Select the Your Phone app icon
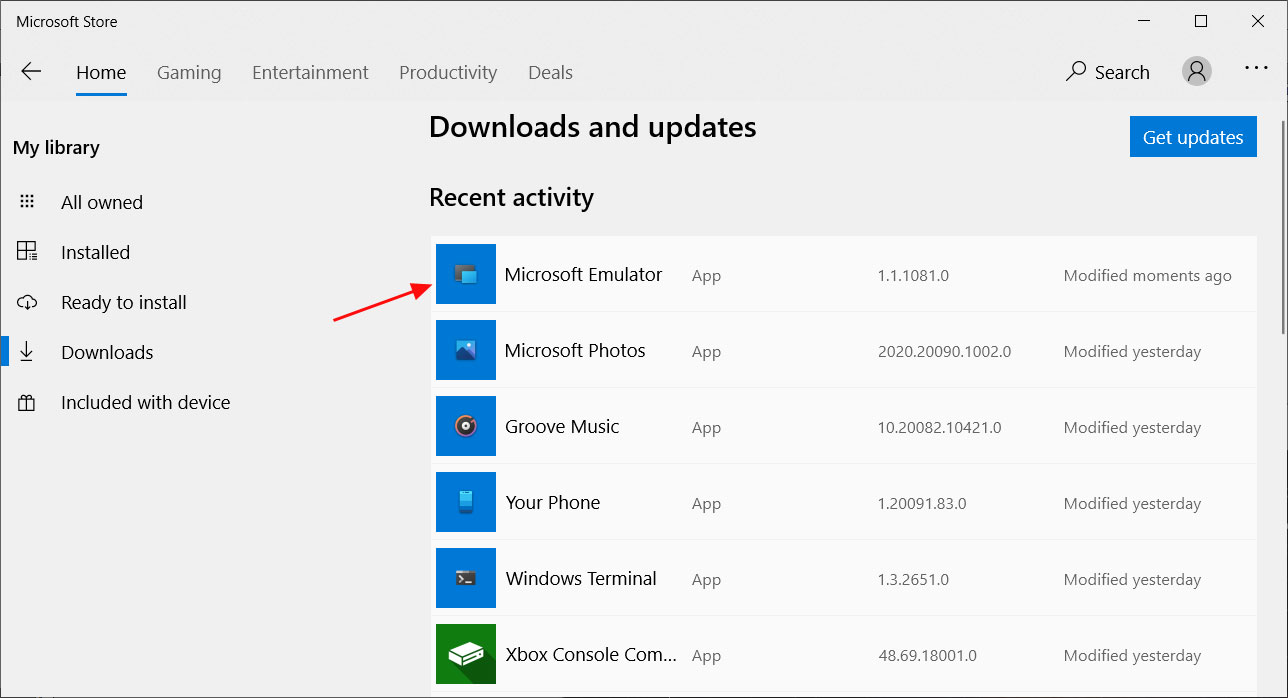The width and height of the screenshot is (1288, 698). click(466, 502)
